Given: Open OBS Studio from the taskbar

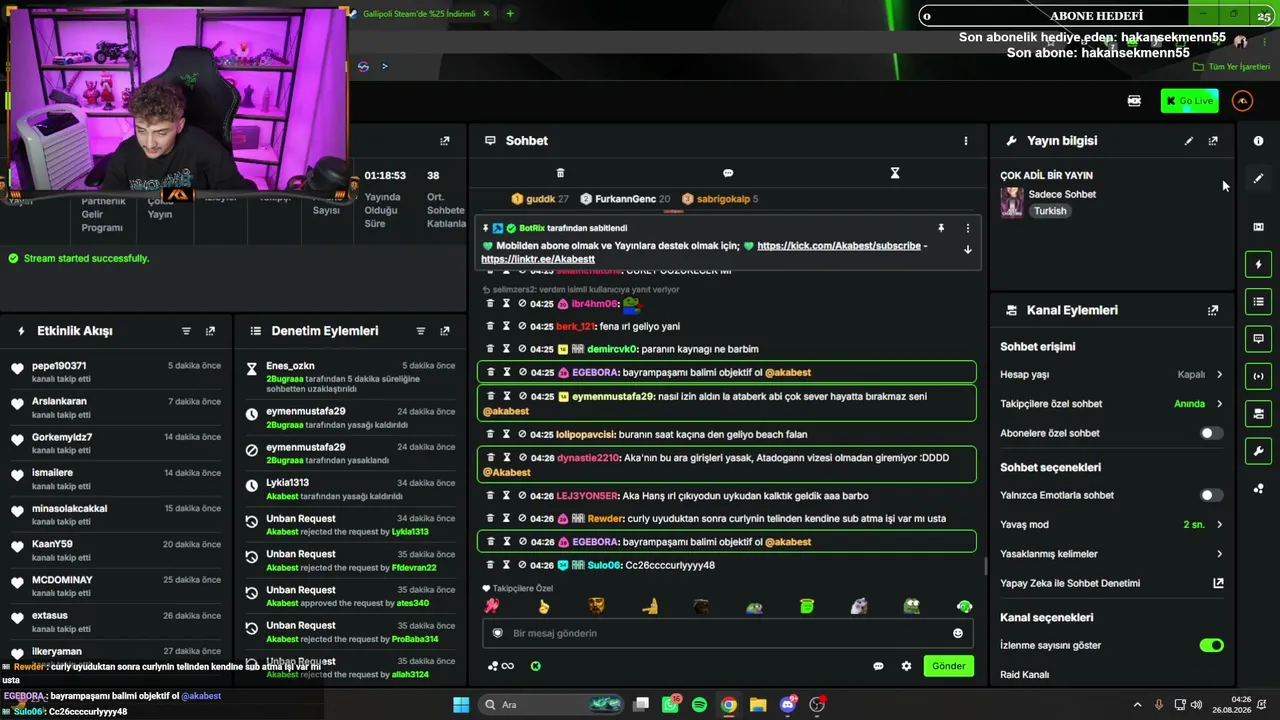Looking at the screenshot, I should pos(817,705).
